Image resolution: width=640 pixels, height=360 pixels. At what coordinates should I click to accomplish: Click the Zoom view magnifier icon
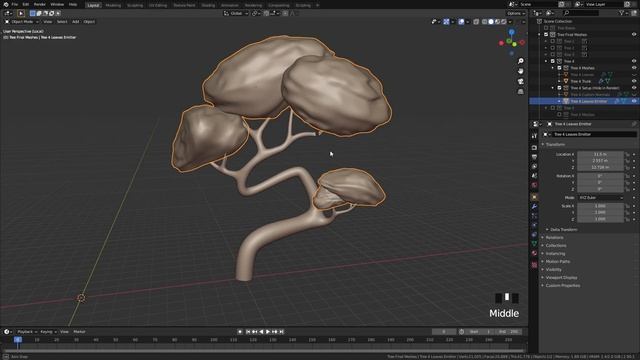click(x=521, y=61)
